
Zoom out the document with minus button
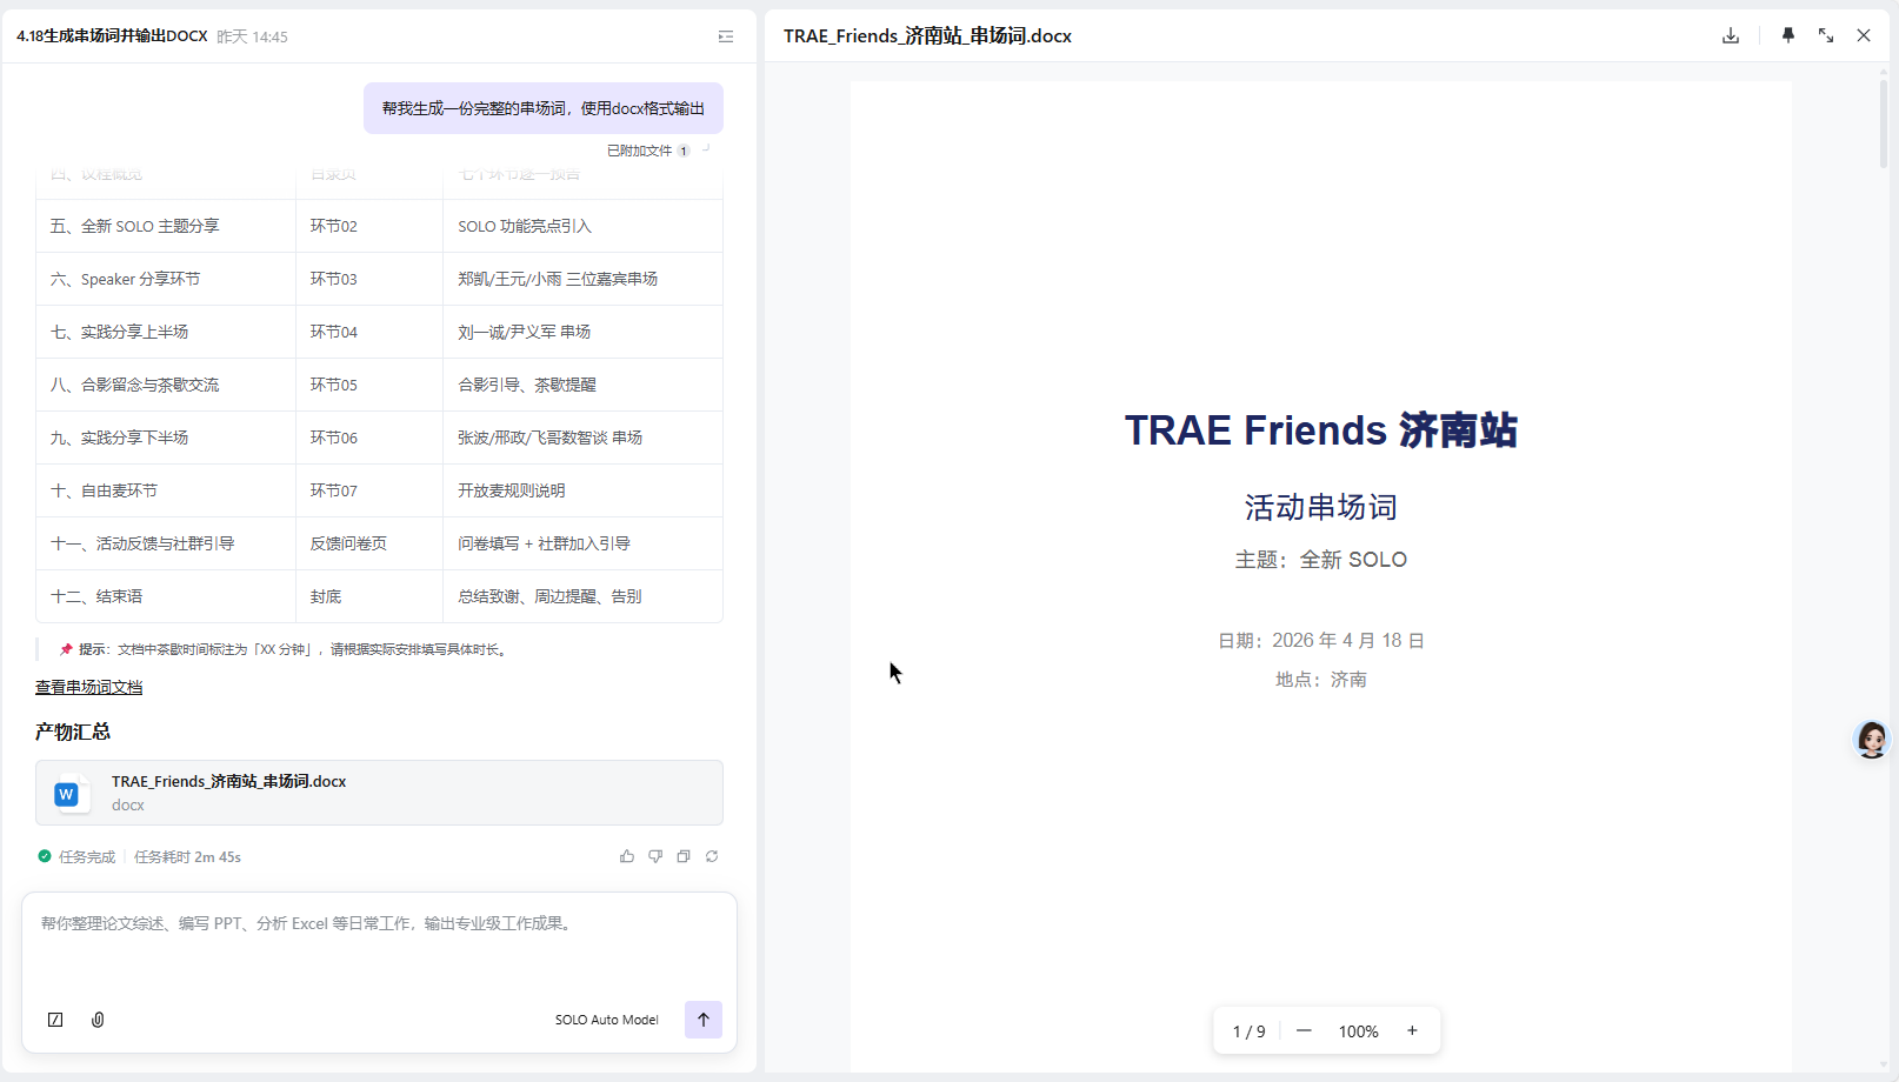[x=1303, y=1031]
